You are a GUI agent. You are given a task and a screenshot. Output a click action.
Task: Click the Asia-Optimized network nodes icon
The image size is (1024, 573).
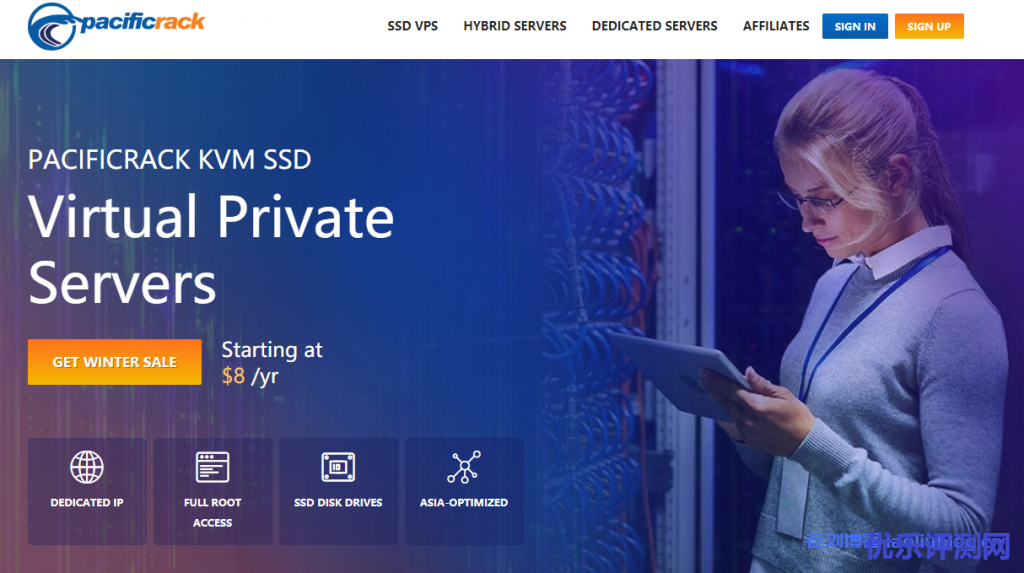(464, 467)
